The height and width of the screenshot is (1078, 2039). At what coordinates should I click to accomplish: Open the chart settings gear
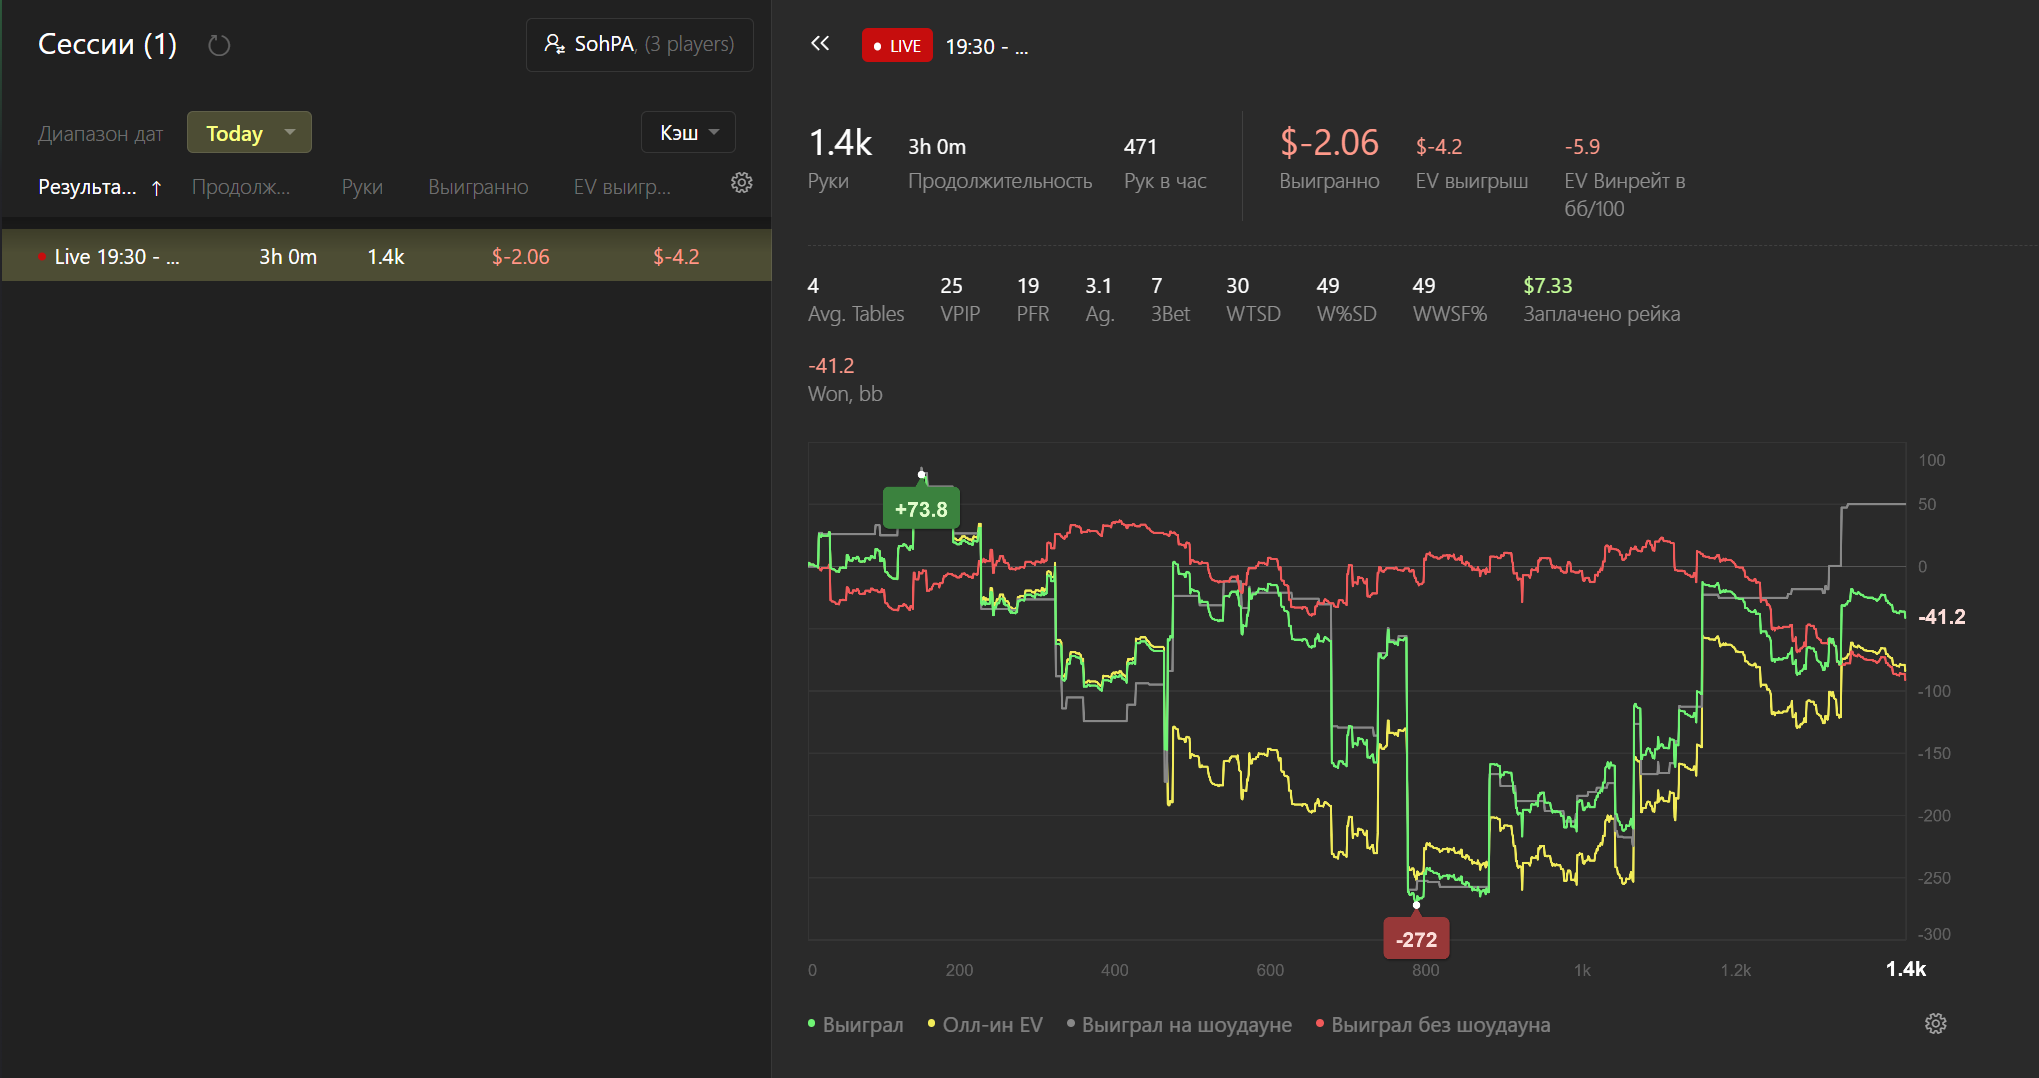[1935, 1023]
